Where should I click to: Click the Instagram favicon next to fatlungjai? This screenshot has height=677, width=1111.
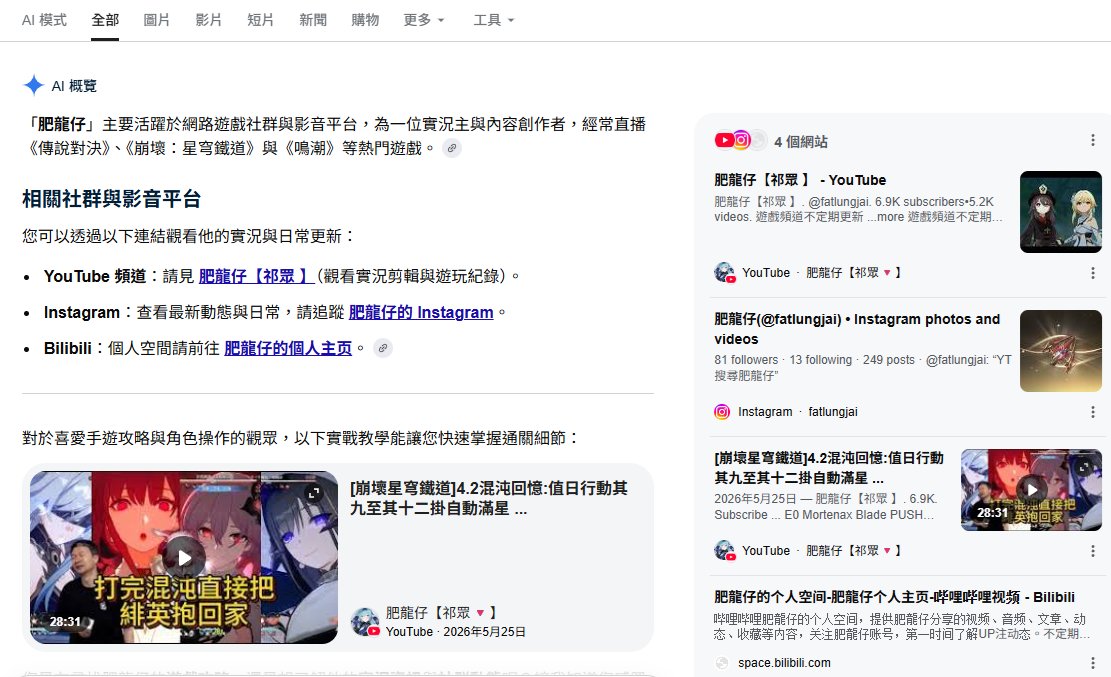722,412
